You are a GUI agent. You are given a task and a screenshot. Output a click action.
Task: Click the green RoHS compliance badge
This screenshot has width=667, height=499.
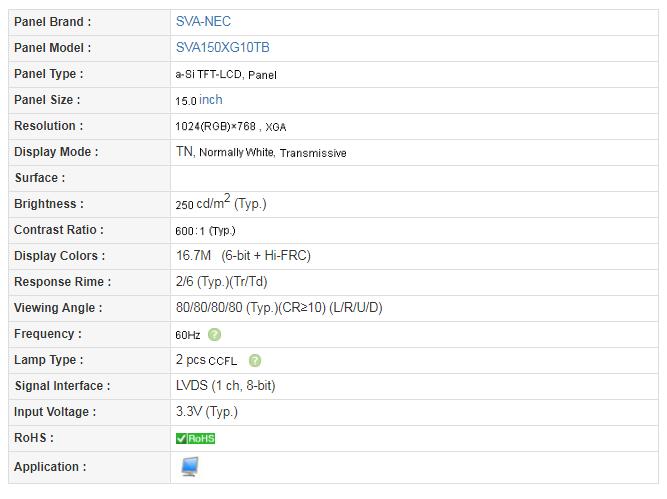[x=195, y=439]
